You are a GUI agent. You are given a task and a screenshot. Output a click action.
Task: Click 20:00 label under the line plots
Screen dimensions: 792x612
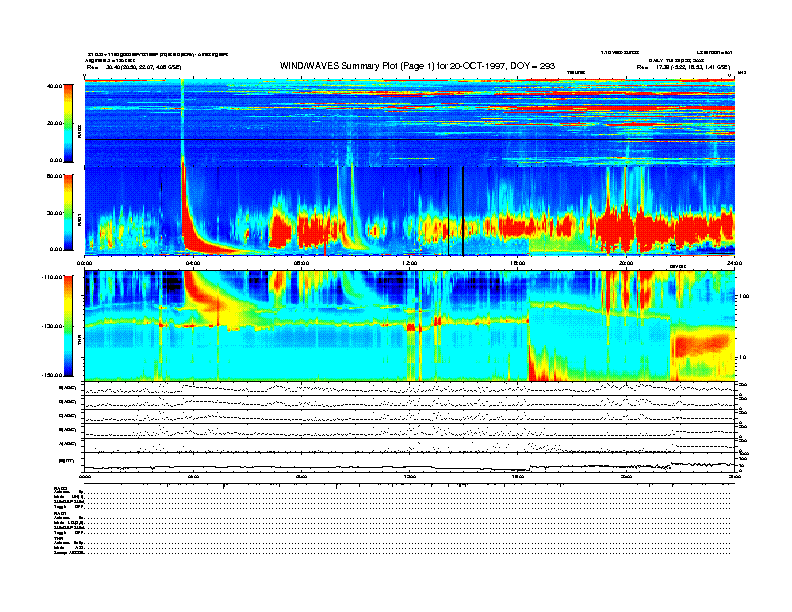(626, 476)
